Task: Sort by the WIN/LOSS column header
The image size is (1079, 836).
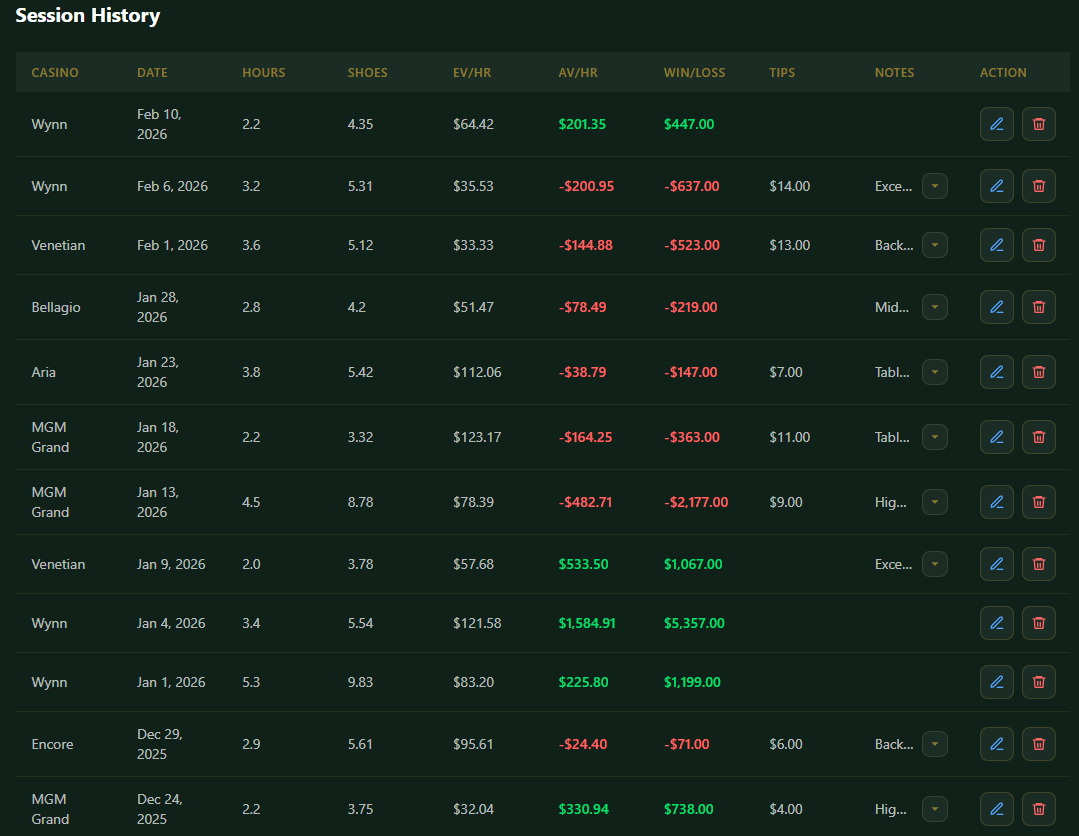Action: click(x=692, y=72)
